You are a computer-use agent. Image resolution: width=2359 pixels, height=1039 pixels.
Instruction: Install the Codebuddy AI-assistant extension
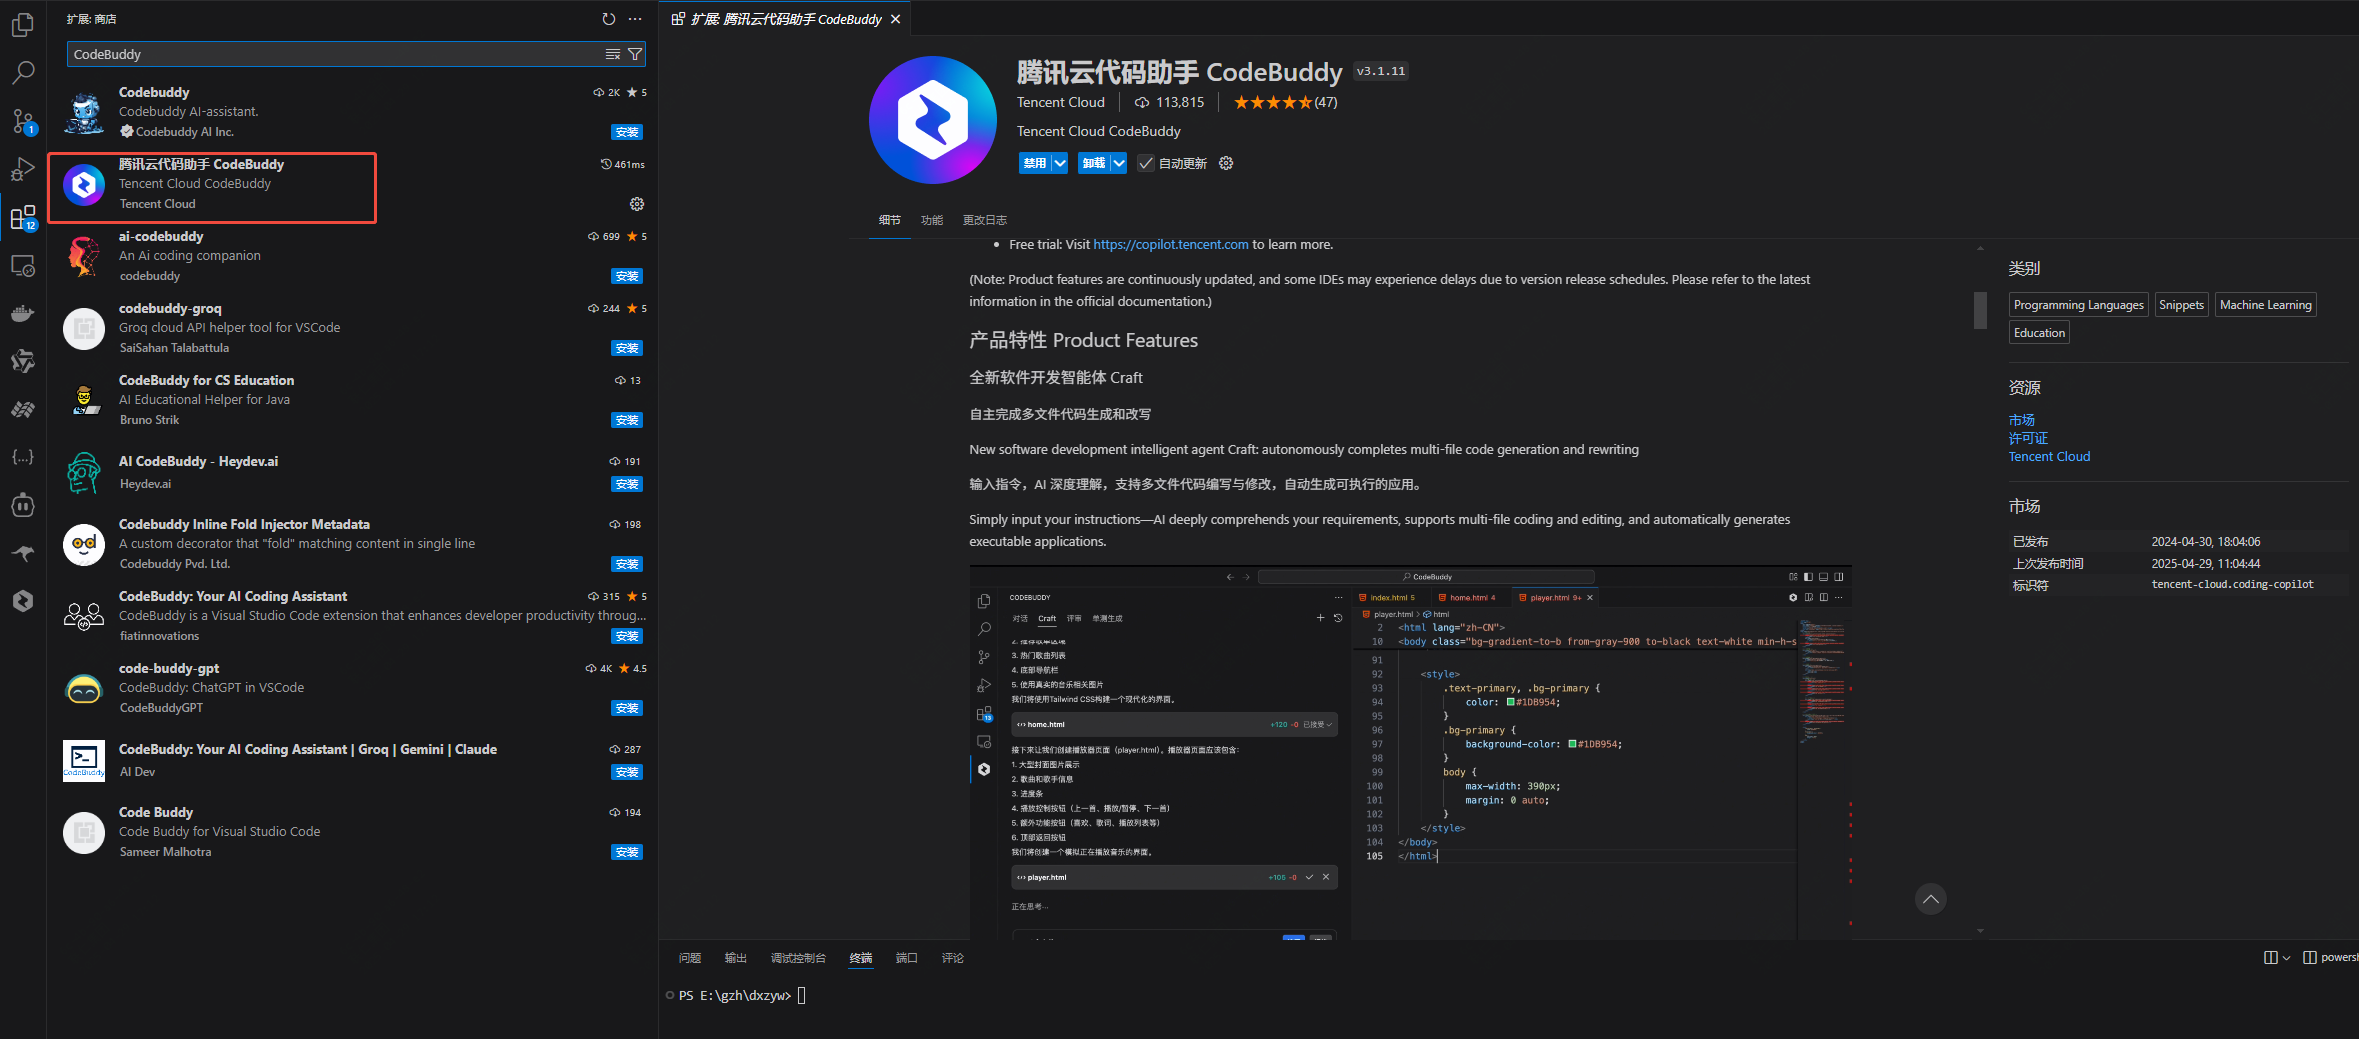pyautogui.click(x=627, y=132)
